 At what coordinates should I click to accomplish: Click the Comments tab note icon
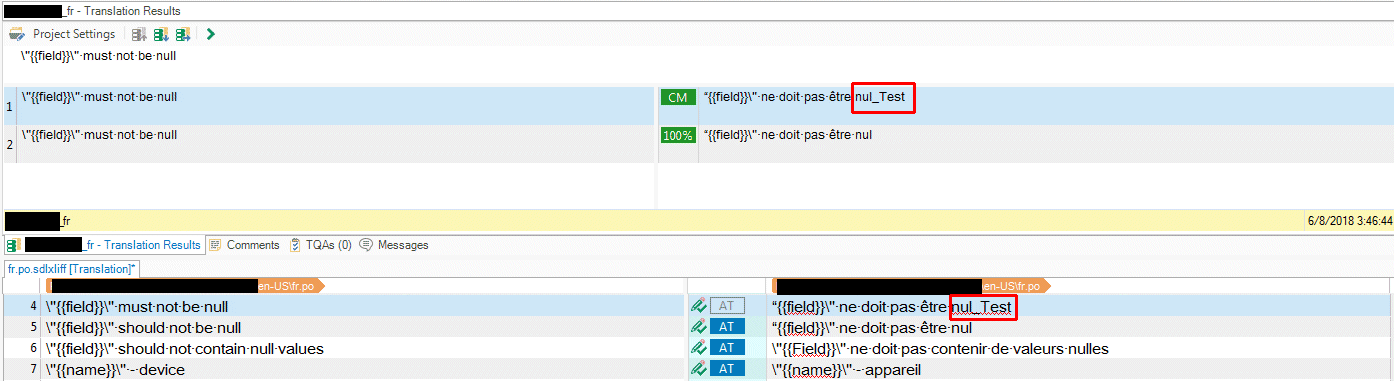point(215,245)
